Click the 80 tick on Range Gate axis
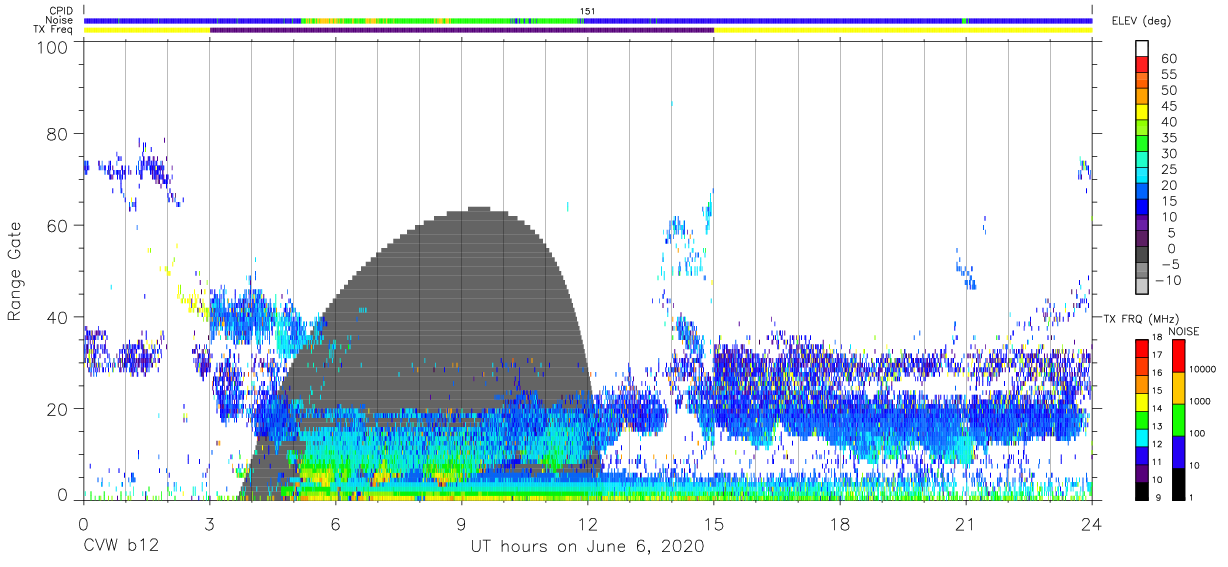The width and height of the screenshot is (1228, 567). [58, 135]
